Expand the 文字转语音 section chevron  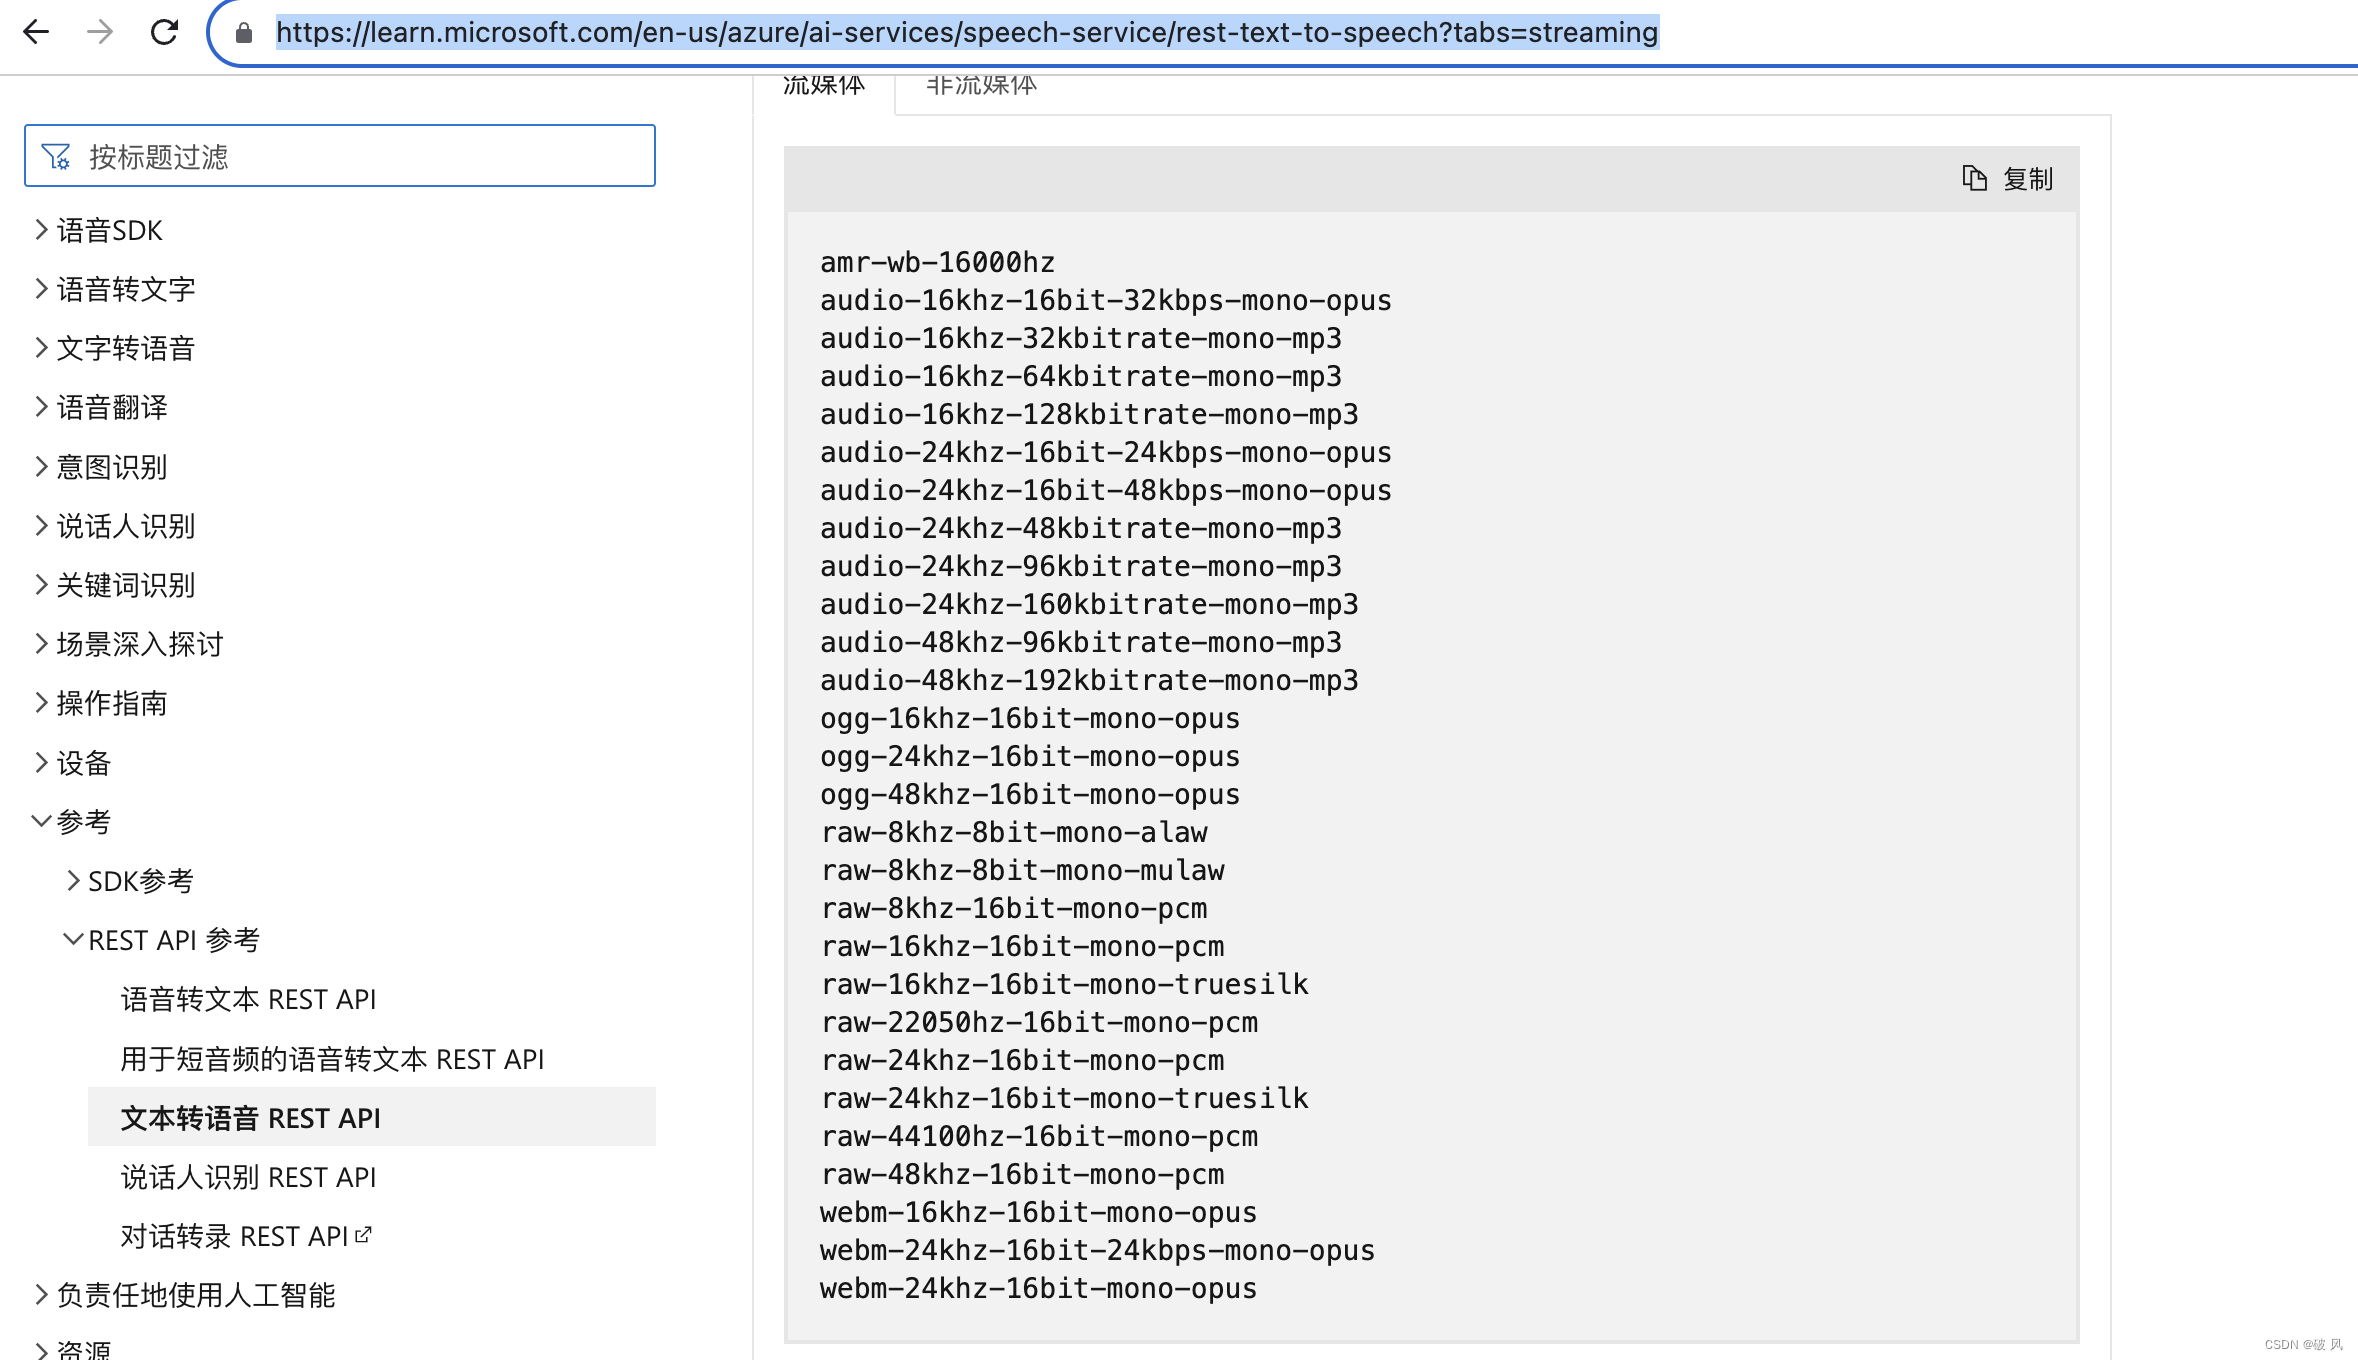41,348
